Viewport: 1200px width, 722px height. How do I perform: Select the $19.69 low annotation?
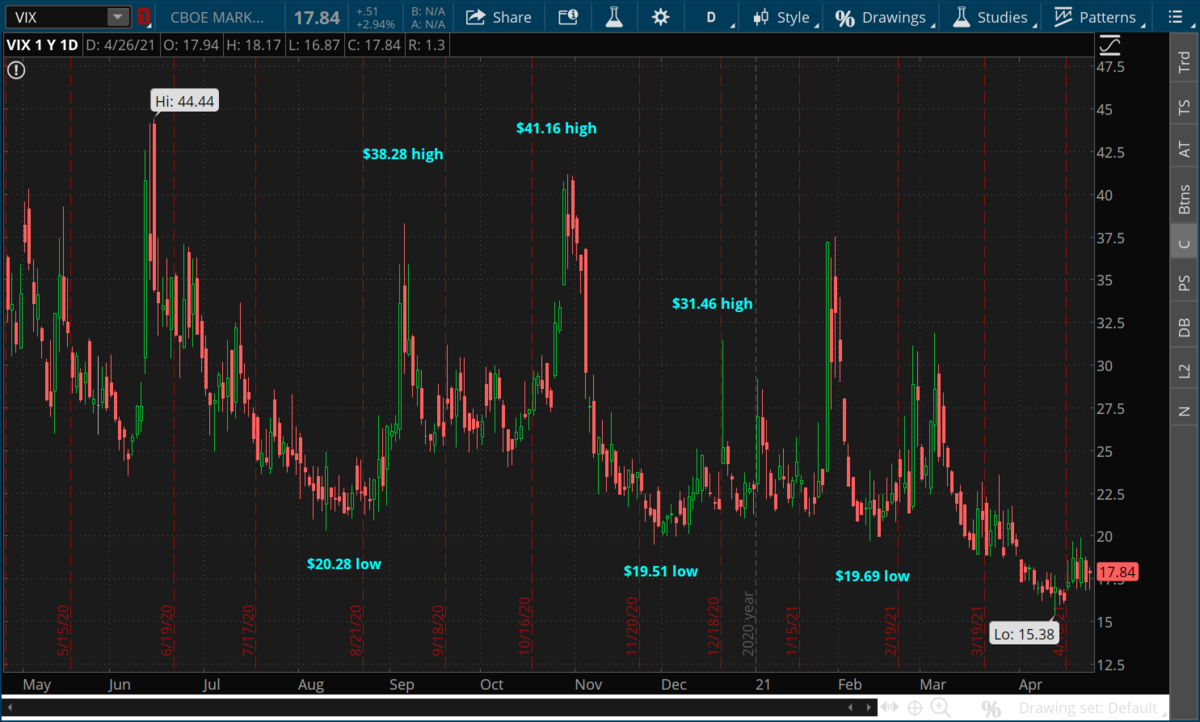pos(873,576)
